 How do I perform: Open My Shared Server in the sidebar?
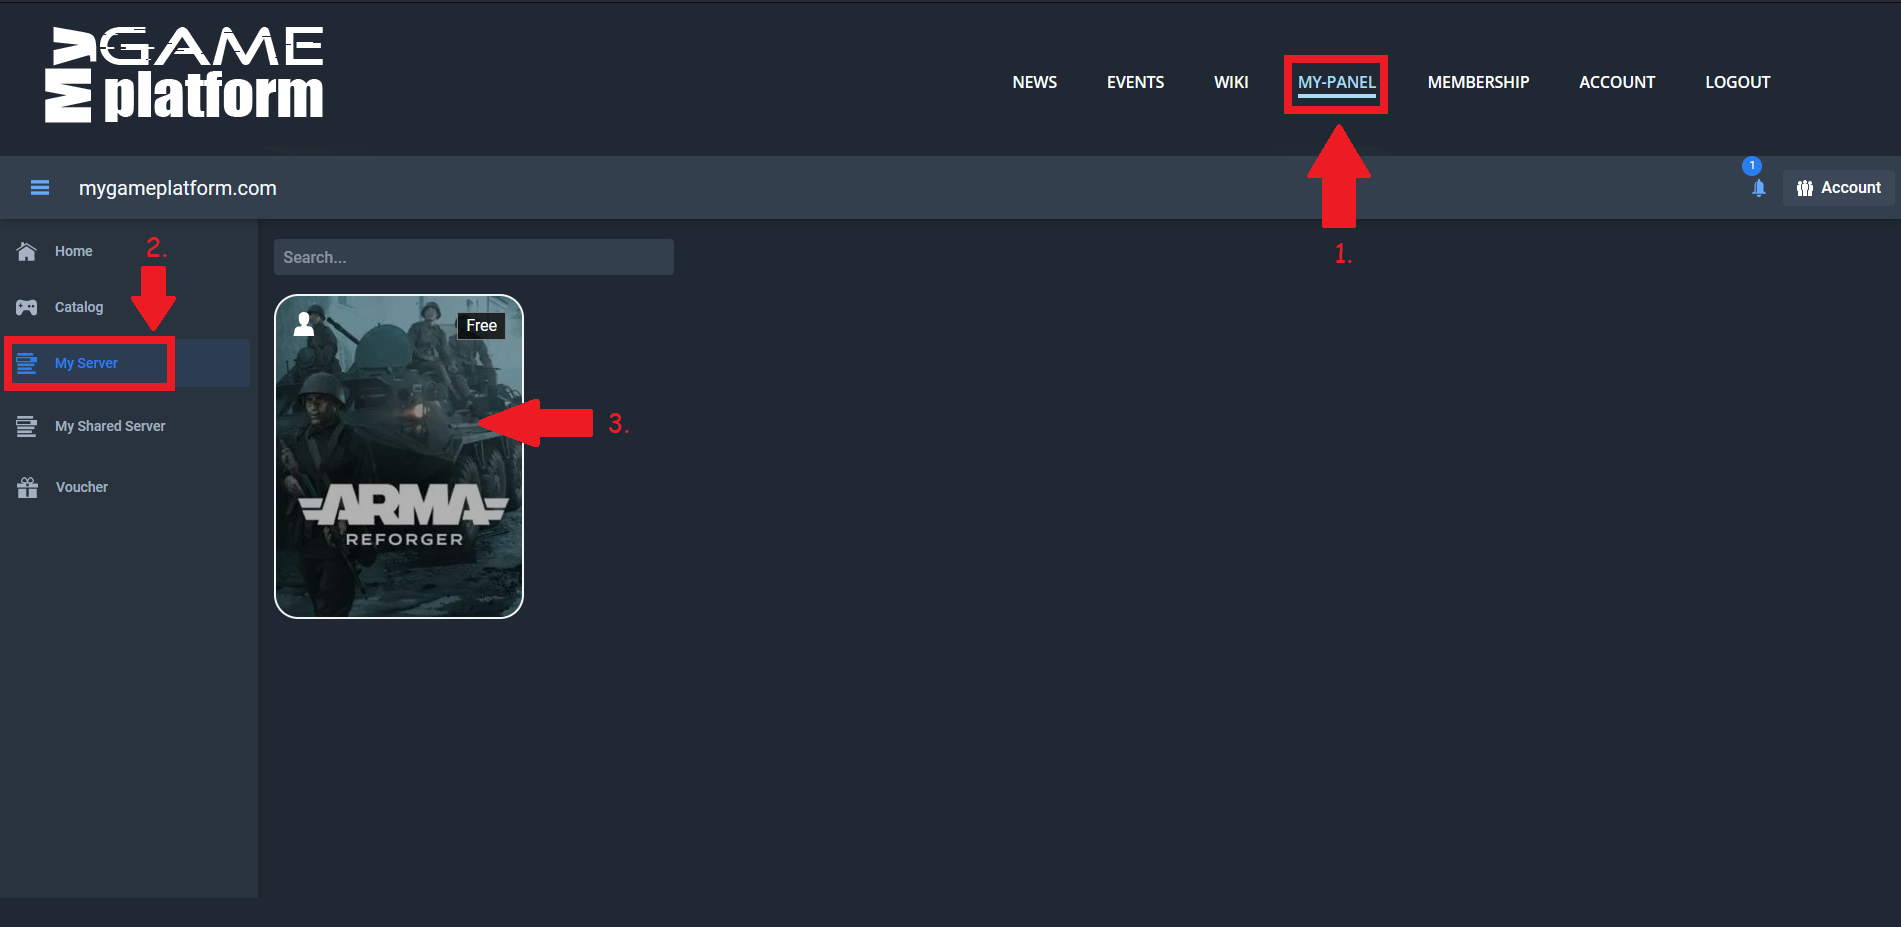[110, 426]
